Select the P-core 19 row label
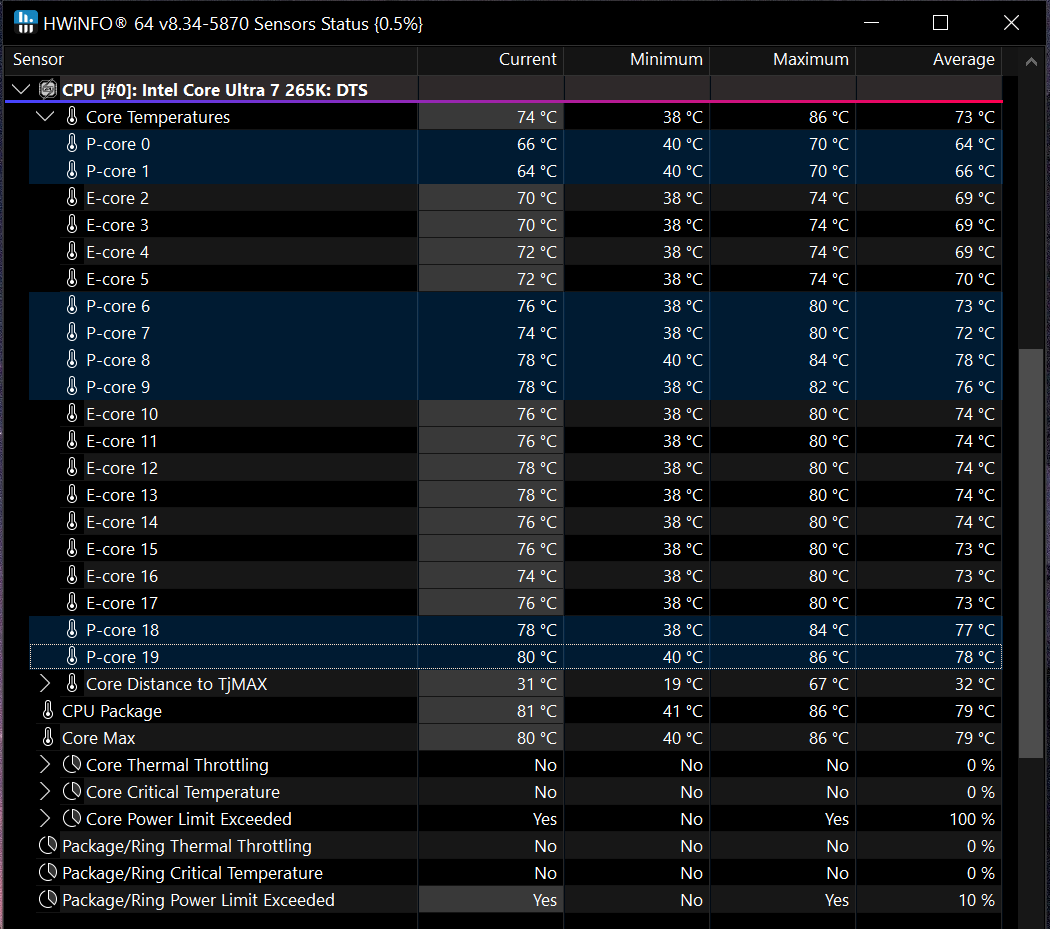Viewport: 1050px width, 929px height. (123, 657)
